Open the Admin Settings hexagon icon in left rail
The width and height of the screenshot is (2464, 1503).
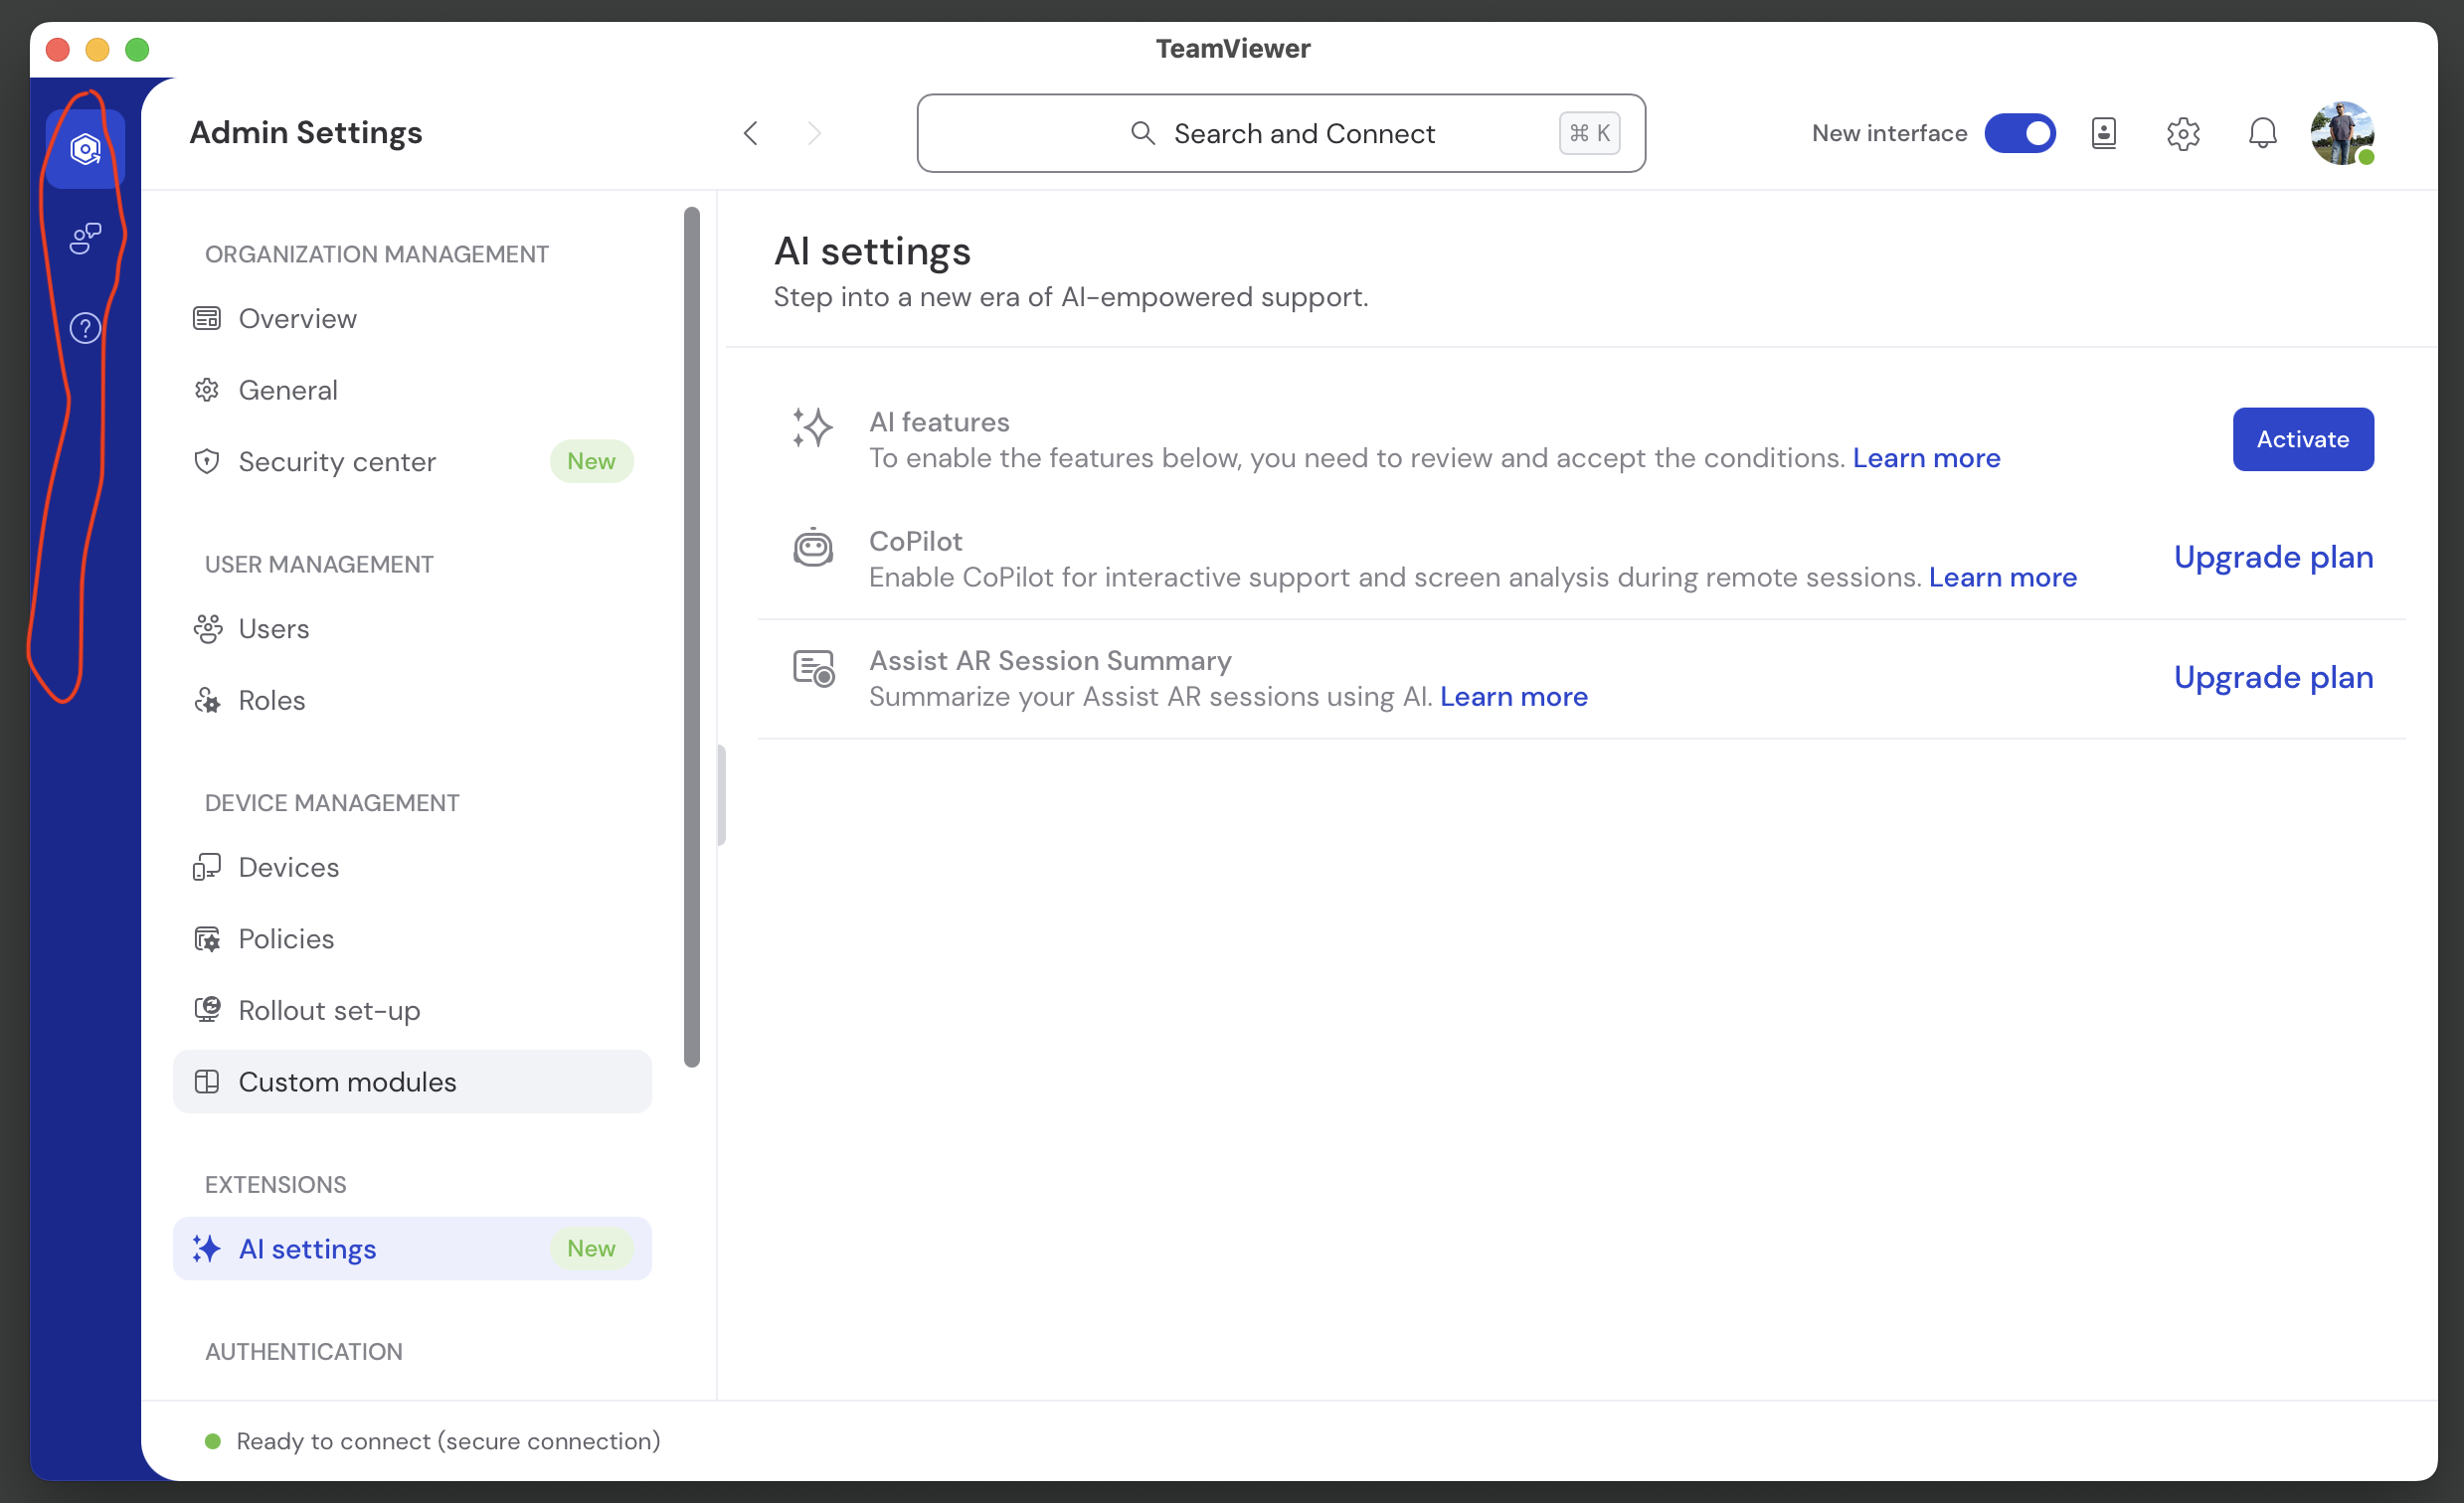[85, 150]
